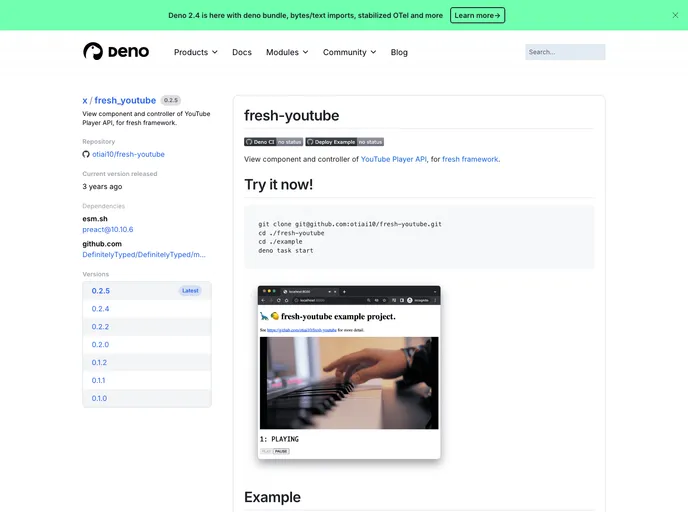Click the 'deno task start' command line

286,251
